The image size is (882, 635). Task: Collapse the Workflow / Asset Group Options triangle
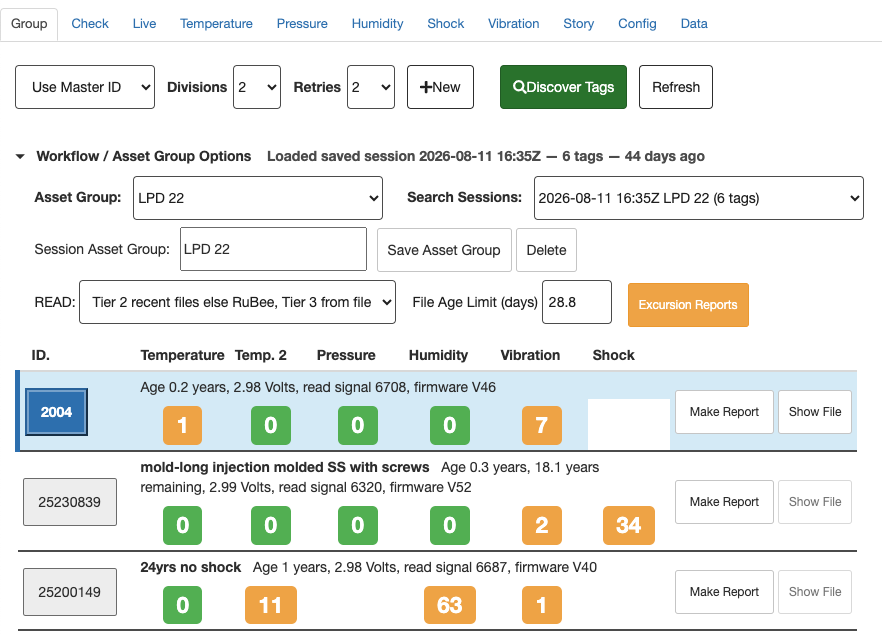click(20, 156)
